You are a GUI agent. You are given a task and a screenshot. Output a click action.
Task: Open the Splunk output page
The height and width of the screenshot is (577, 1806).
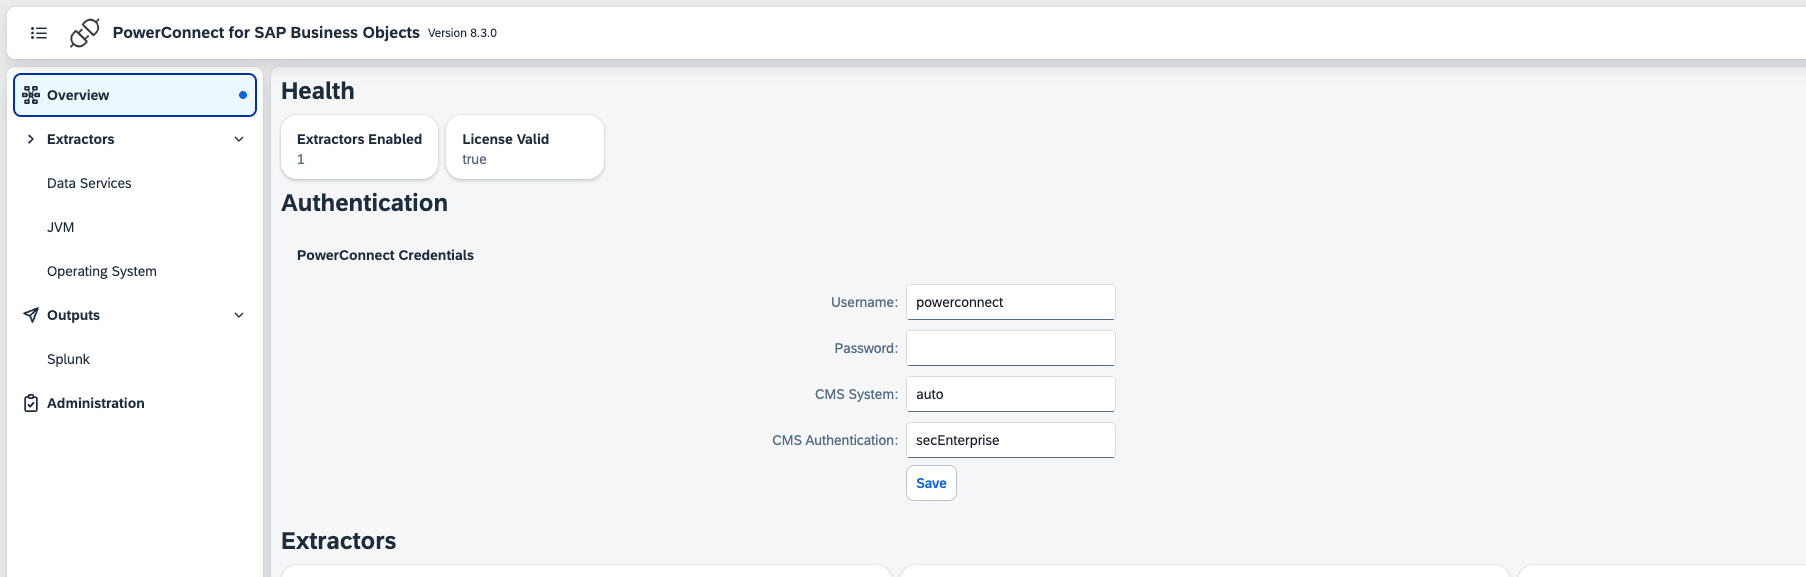coord(68,359)
